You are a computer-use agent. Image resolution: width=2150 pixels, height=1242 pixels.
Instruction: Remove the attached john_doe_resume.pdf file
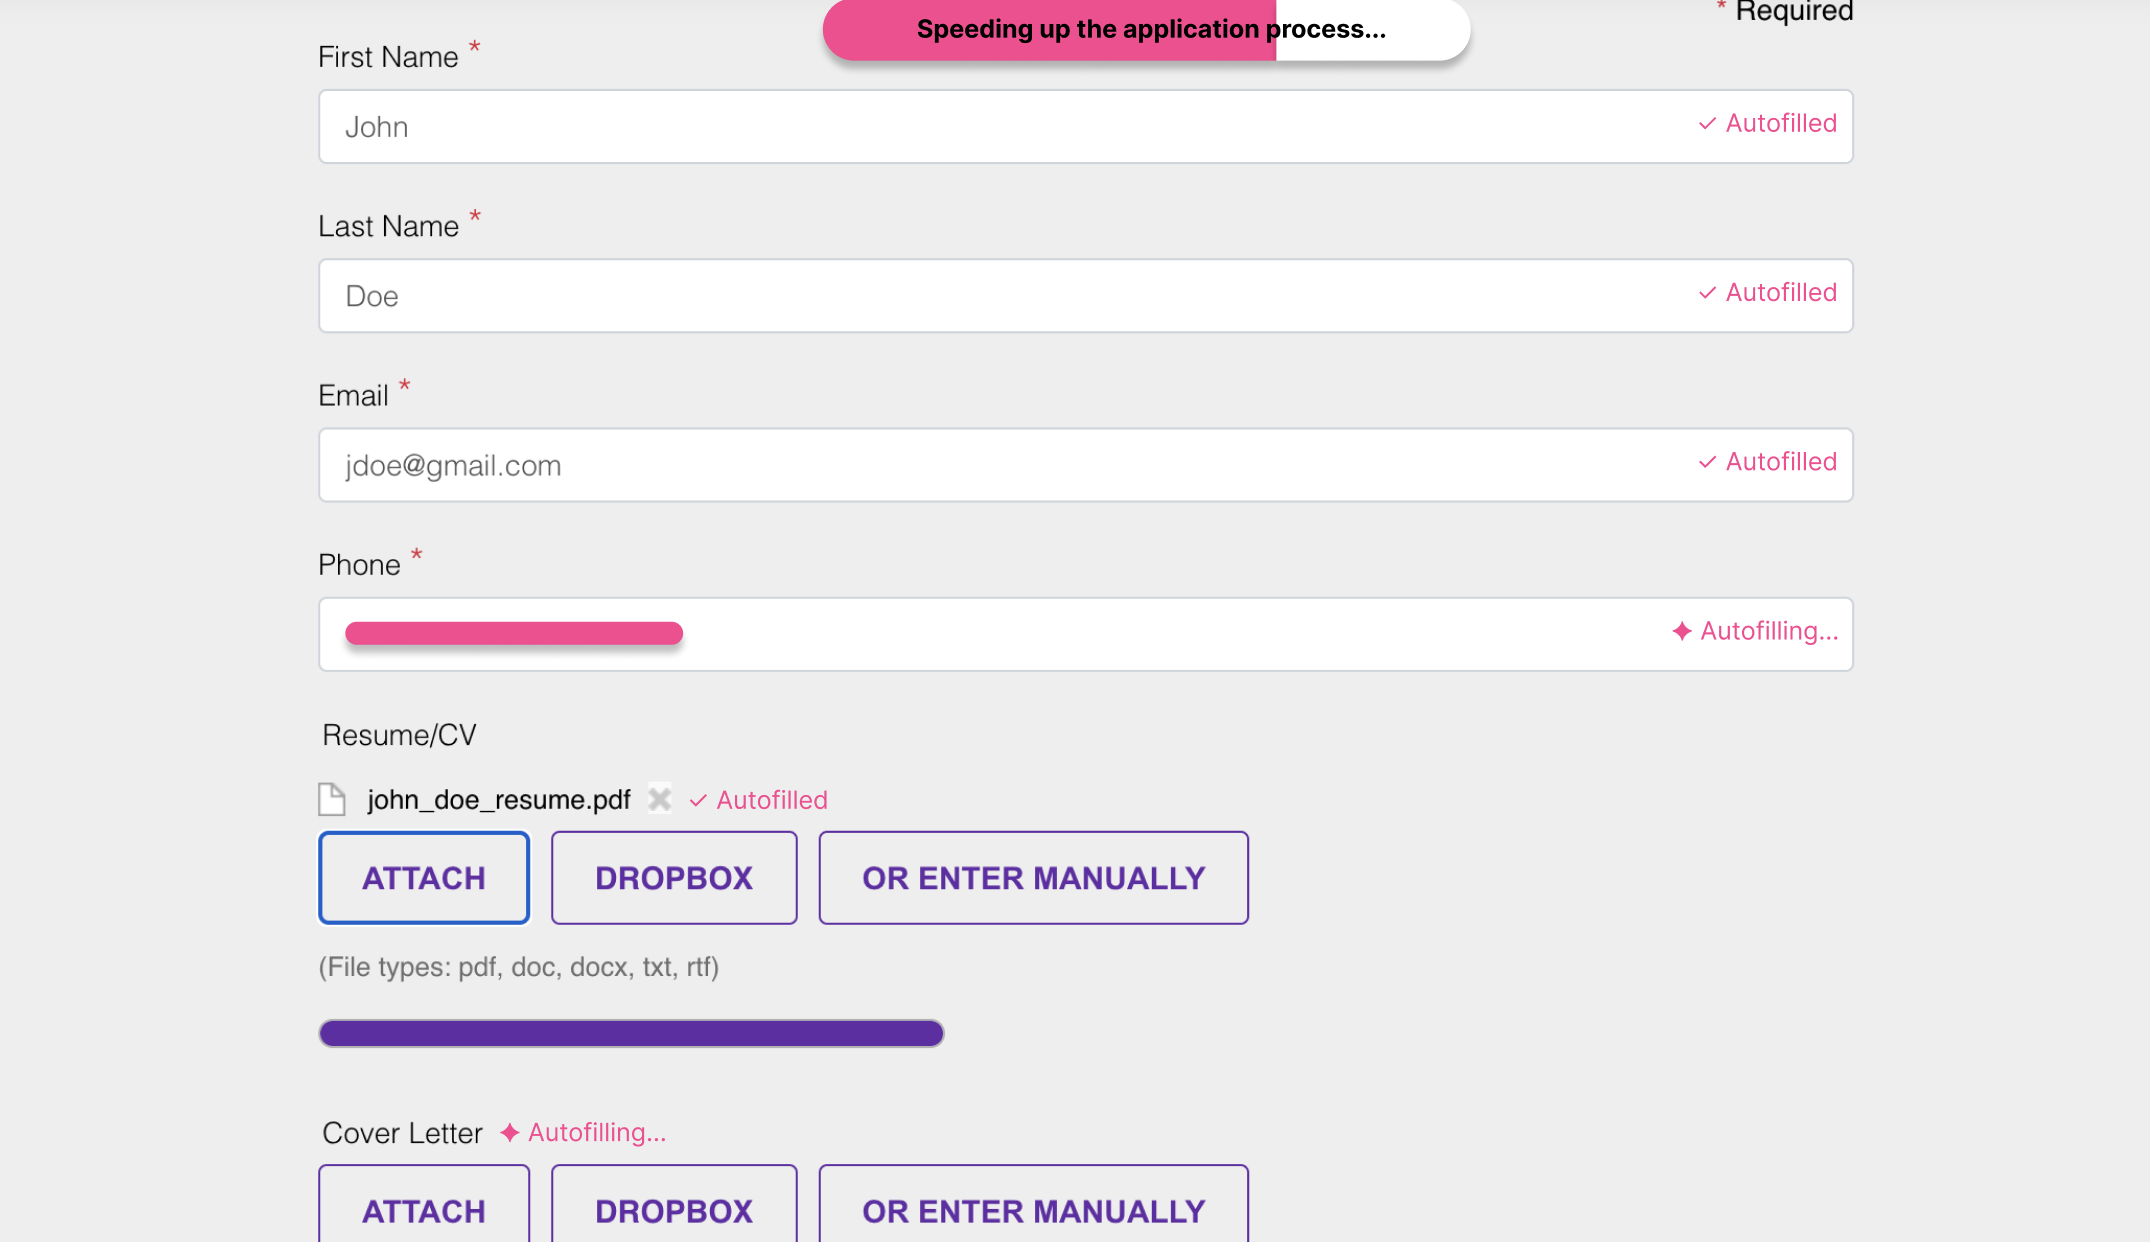(x=659, y=799)
